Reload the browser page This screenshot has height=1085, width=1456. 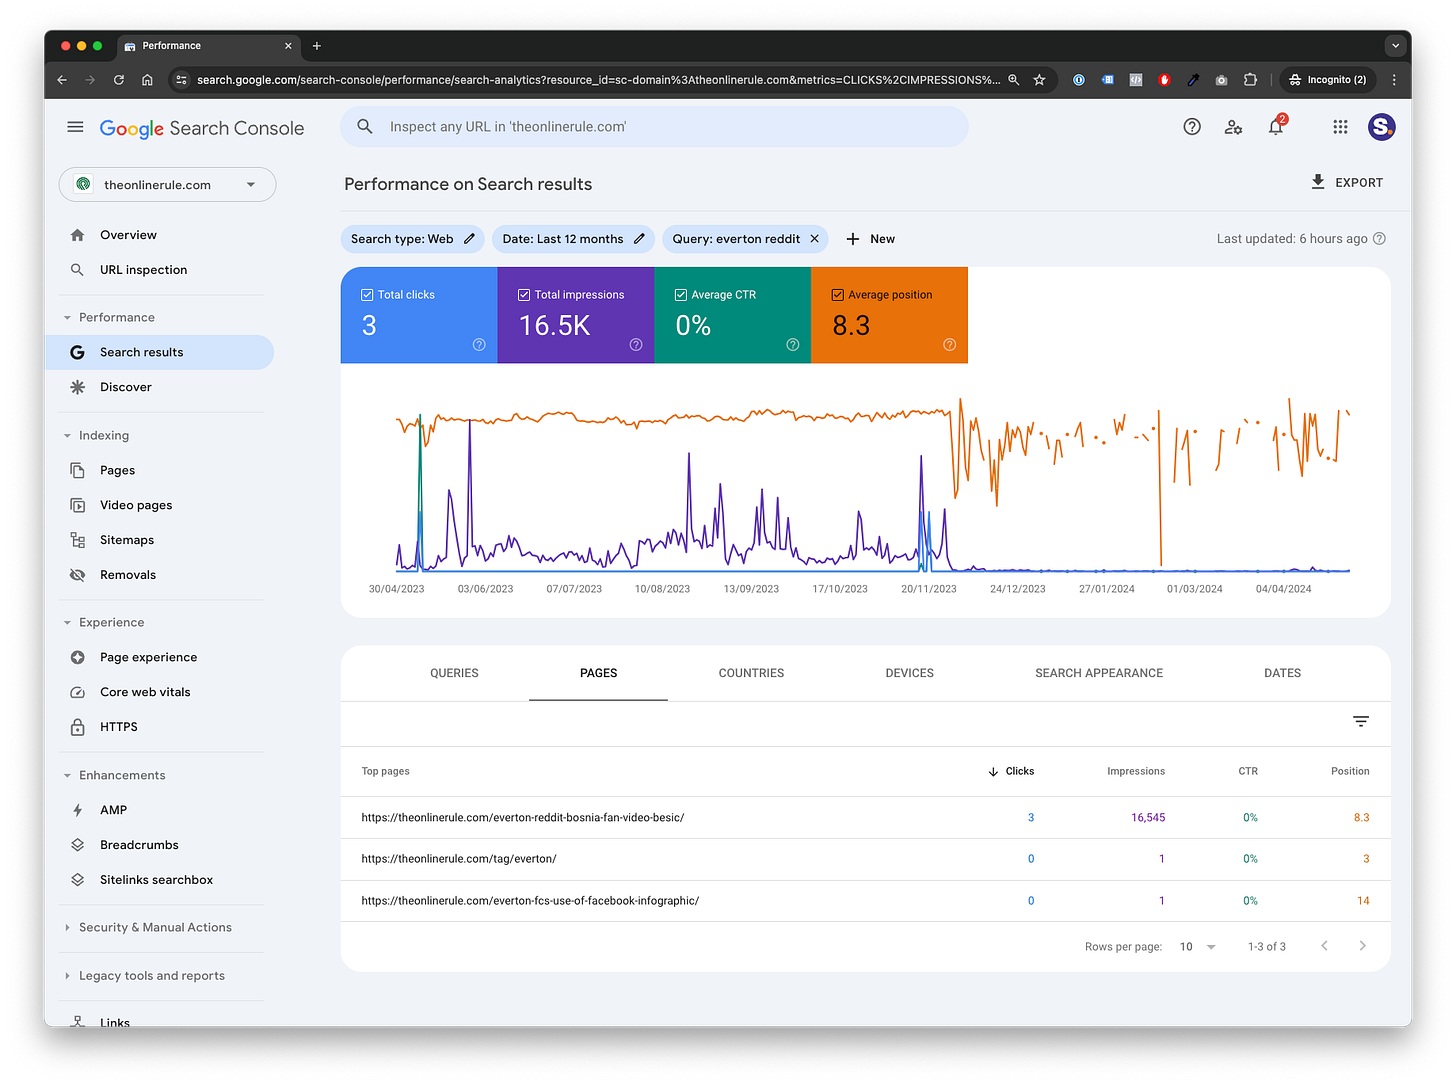pos(119,80)
